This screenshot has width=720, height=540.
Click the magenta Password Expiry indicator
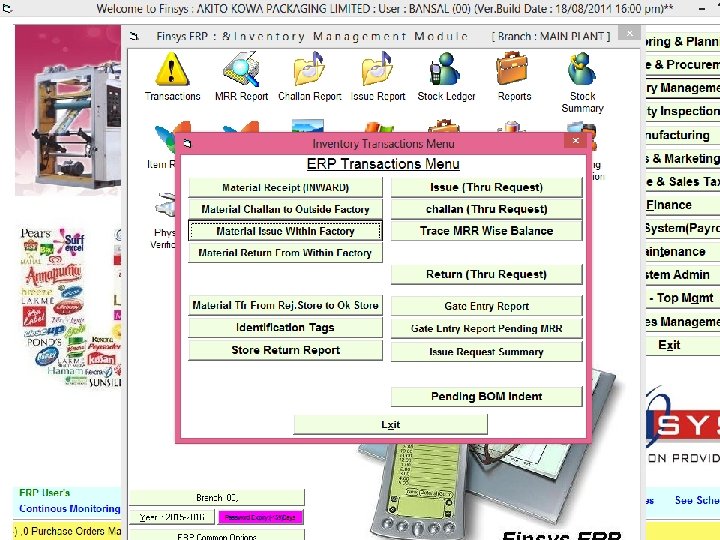point(260,517)
